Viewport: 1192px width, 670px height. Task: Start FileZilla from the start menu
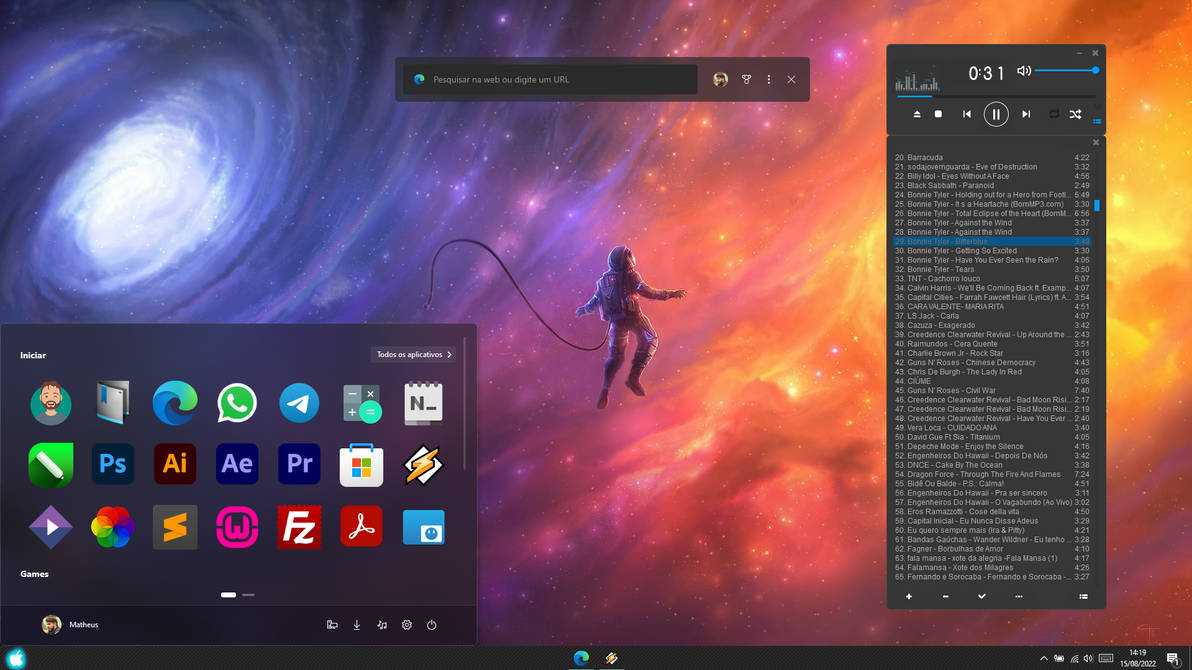(x=298, y=527)
